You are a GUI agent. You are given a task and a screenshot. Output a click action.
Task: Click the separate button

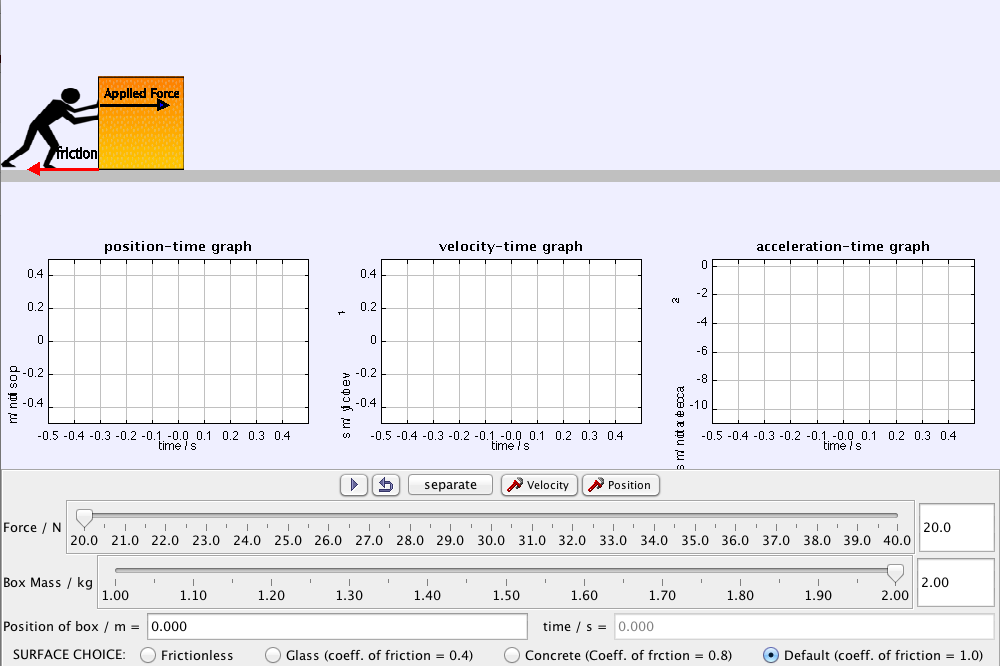[449, 485]
